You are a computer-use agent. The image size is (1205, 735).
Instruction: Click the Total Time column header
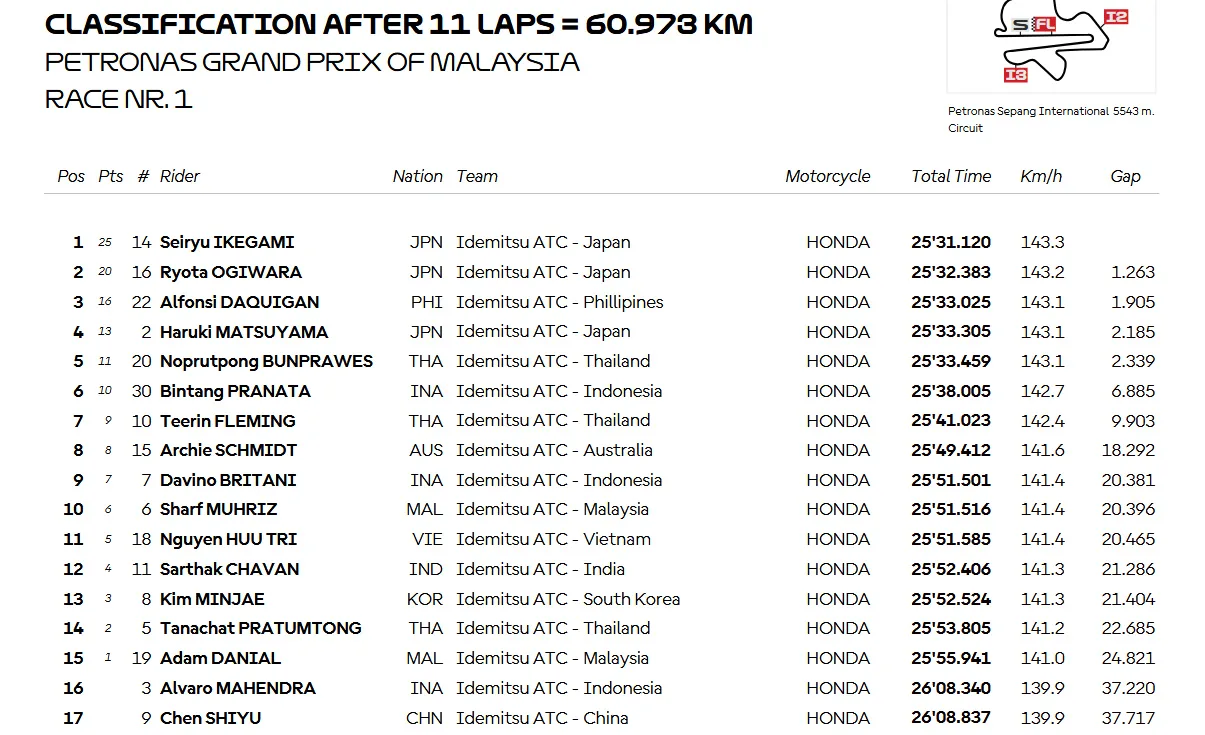pyautogui.click(x=951, y=176)
